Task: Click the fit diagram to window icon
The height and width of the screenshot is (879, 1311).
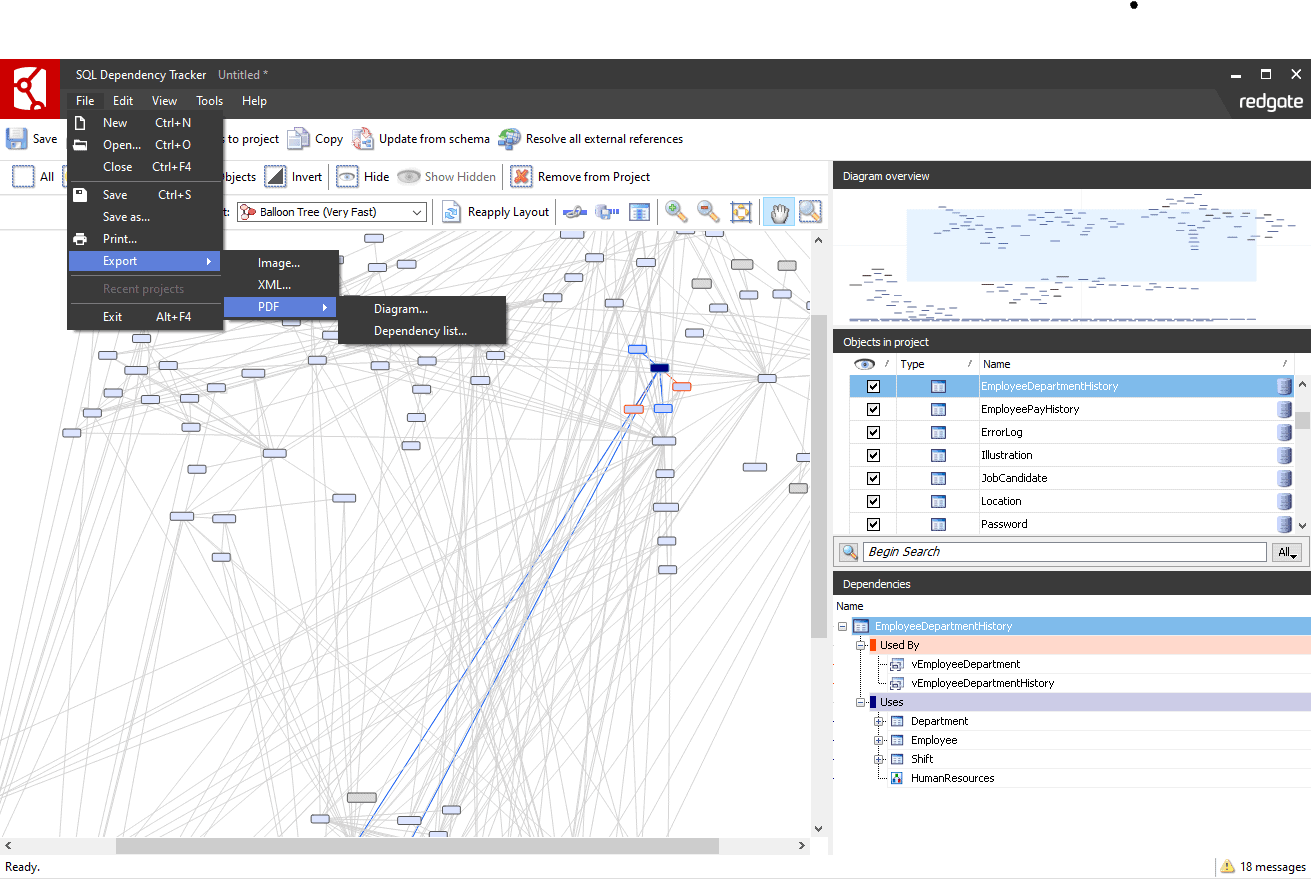Action: pyautogui.click(x=741, y=212)
